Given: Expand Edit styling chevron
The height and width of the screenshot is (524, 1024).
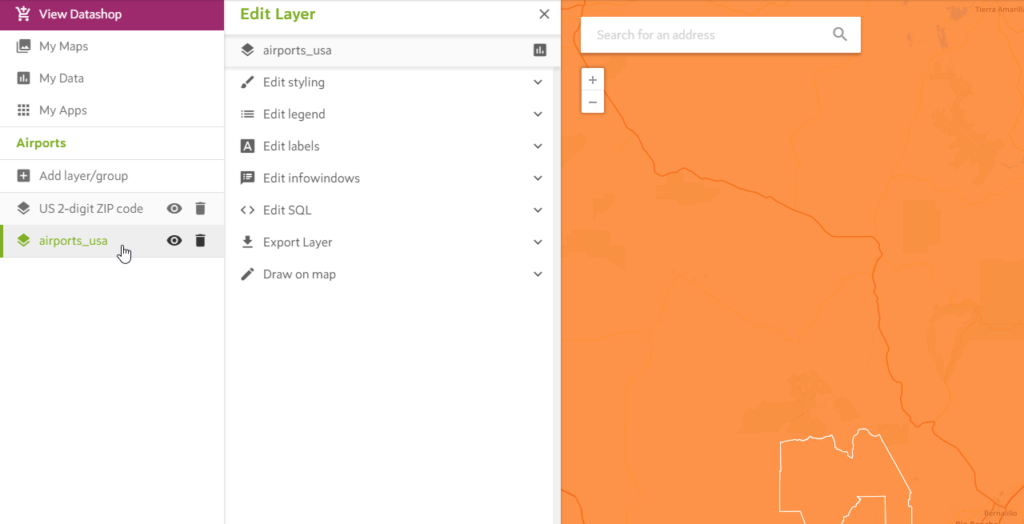Looking at the screenshot, I should click(538, 82).
